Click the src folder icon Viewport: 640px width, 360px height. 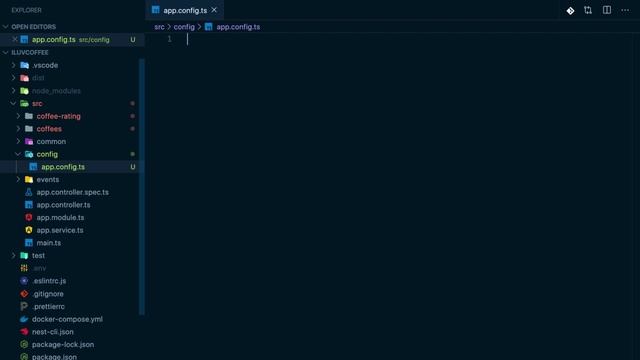(x=24, y=103)
